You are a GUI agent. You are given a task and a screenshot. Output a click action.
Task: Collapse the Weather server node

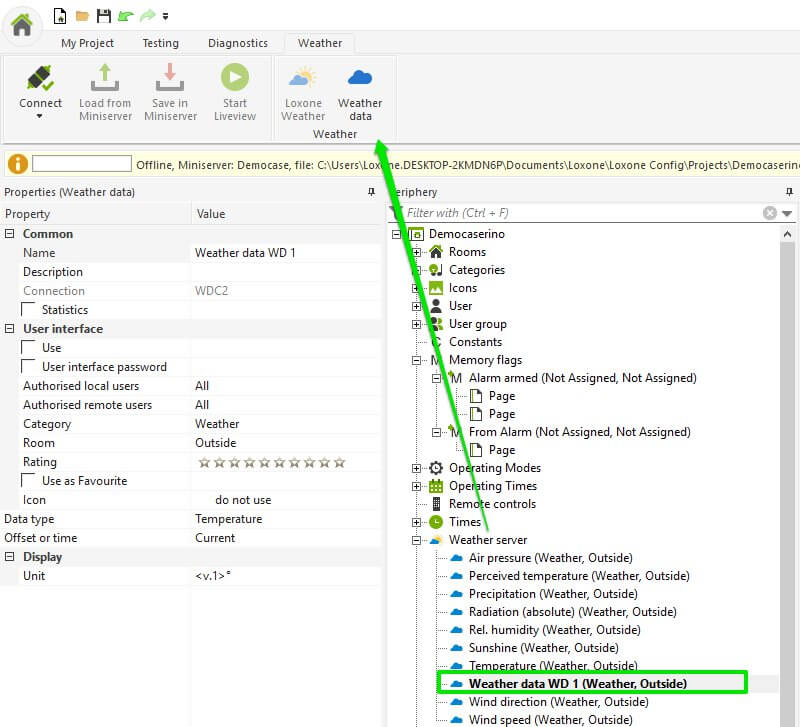pyautogui.click(x=417, y=540)
